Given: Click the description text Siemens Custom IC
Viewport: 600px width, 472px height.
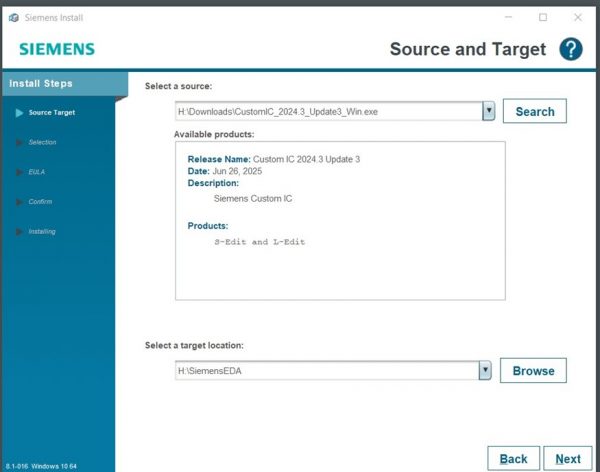Looking at the screenshot, I should 253,199.
